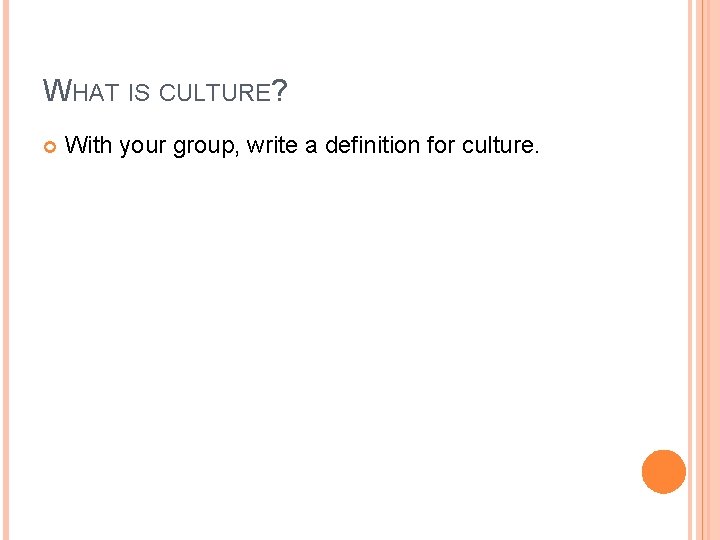The image size is (720, 540).
Task: Click the question mark in the title
Action: [x=280, y=92]
